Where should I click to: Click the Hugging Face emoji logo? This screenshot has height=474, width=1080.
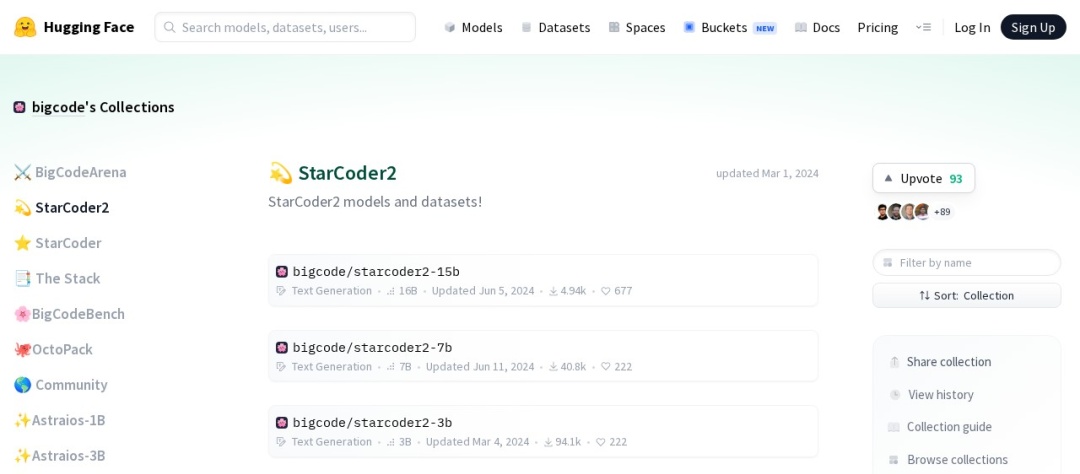[25, 27]
